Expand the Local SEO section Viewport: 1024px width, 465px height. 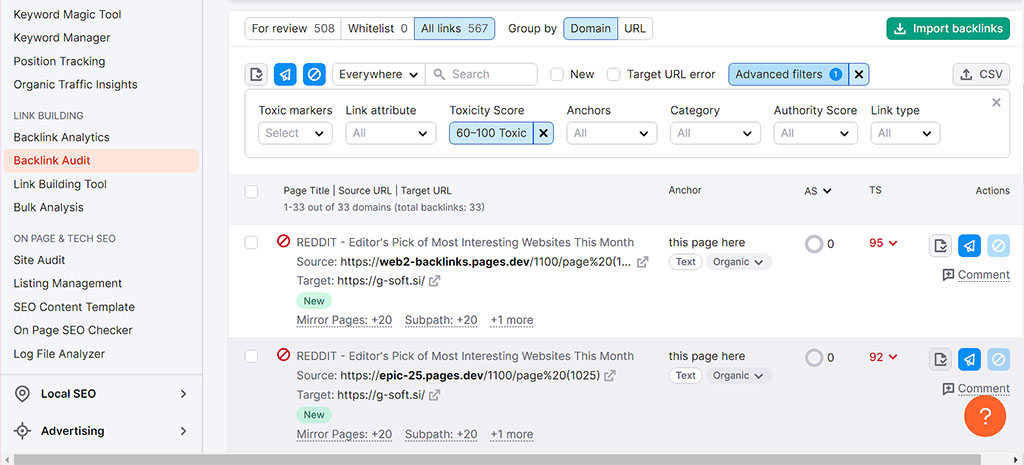pos(184,394)
